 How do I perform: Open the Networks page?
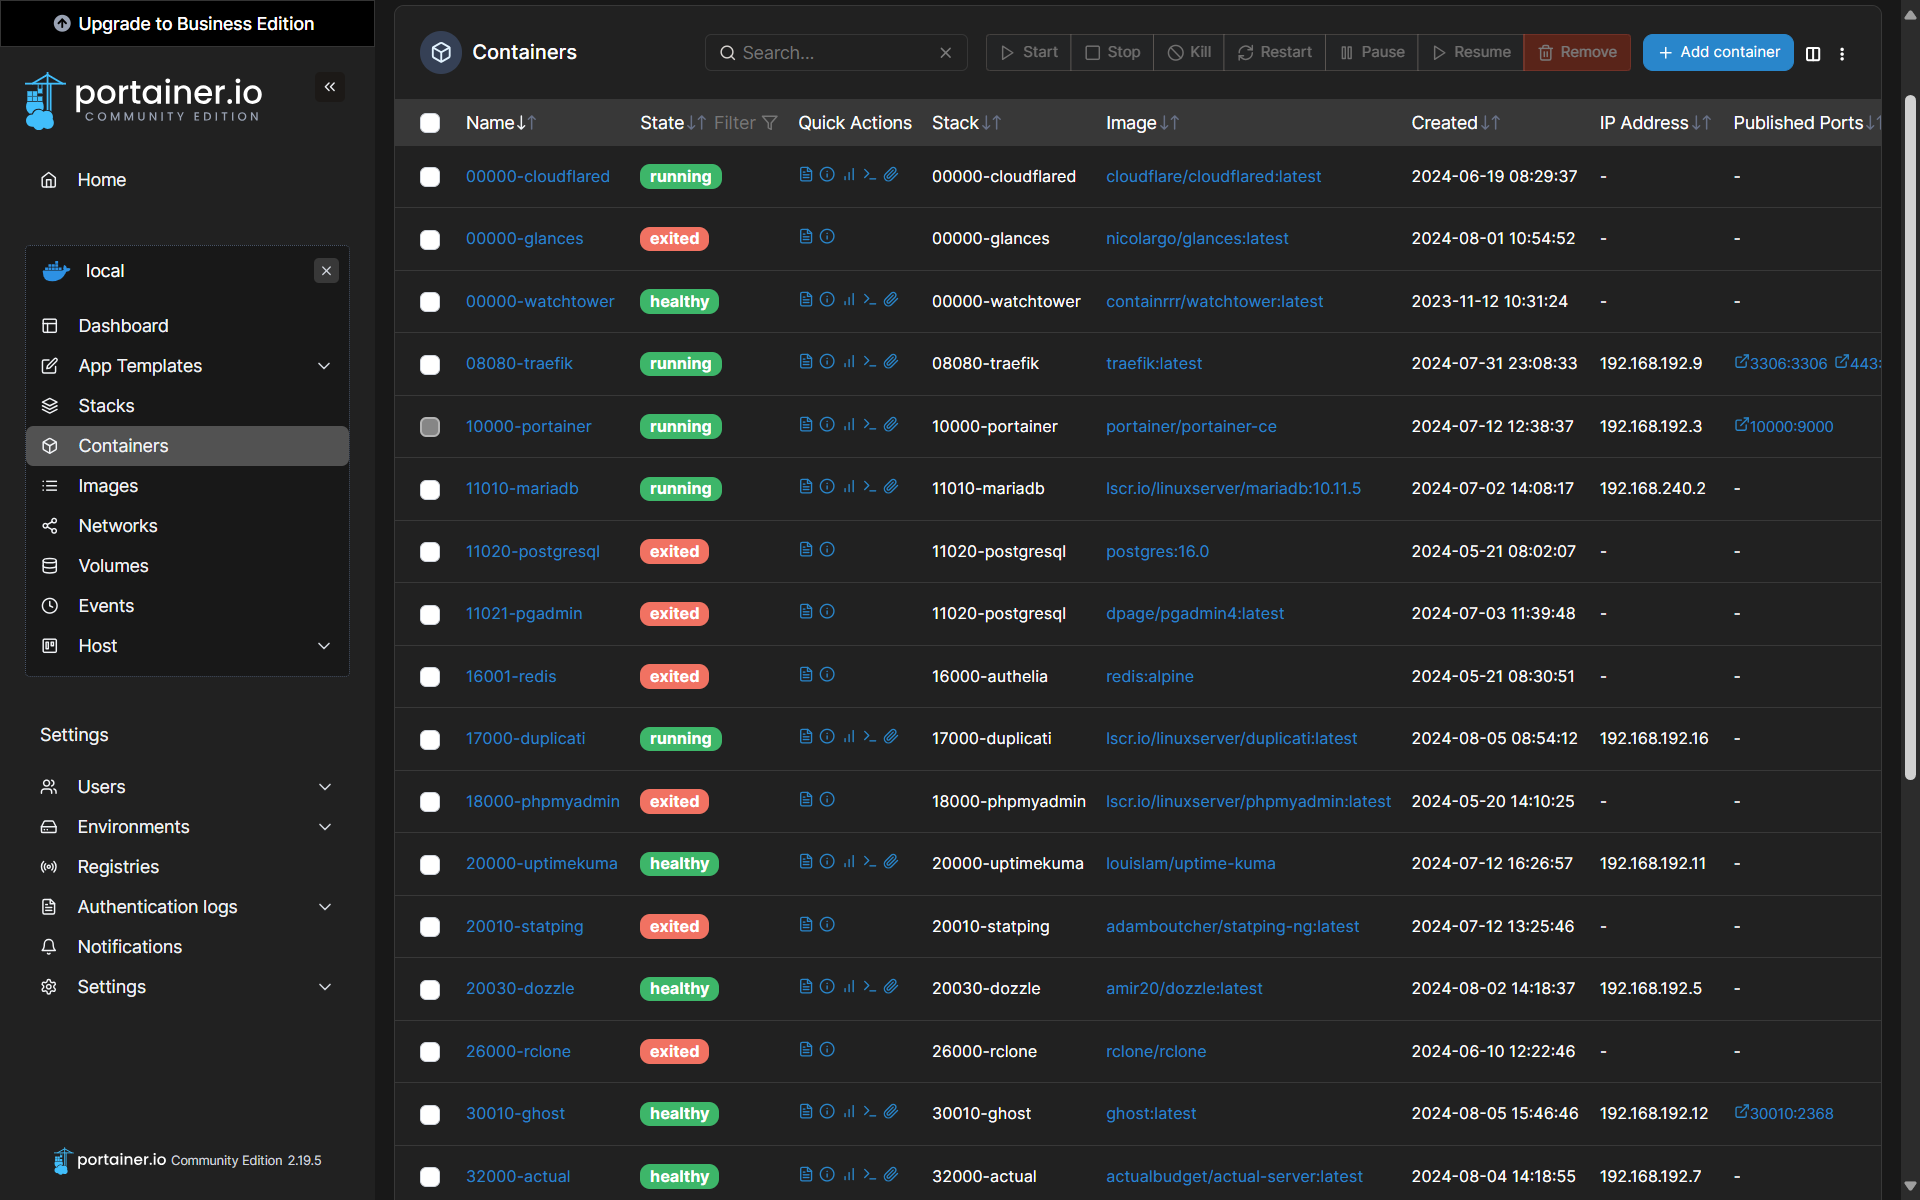187,526
